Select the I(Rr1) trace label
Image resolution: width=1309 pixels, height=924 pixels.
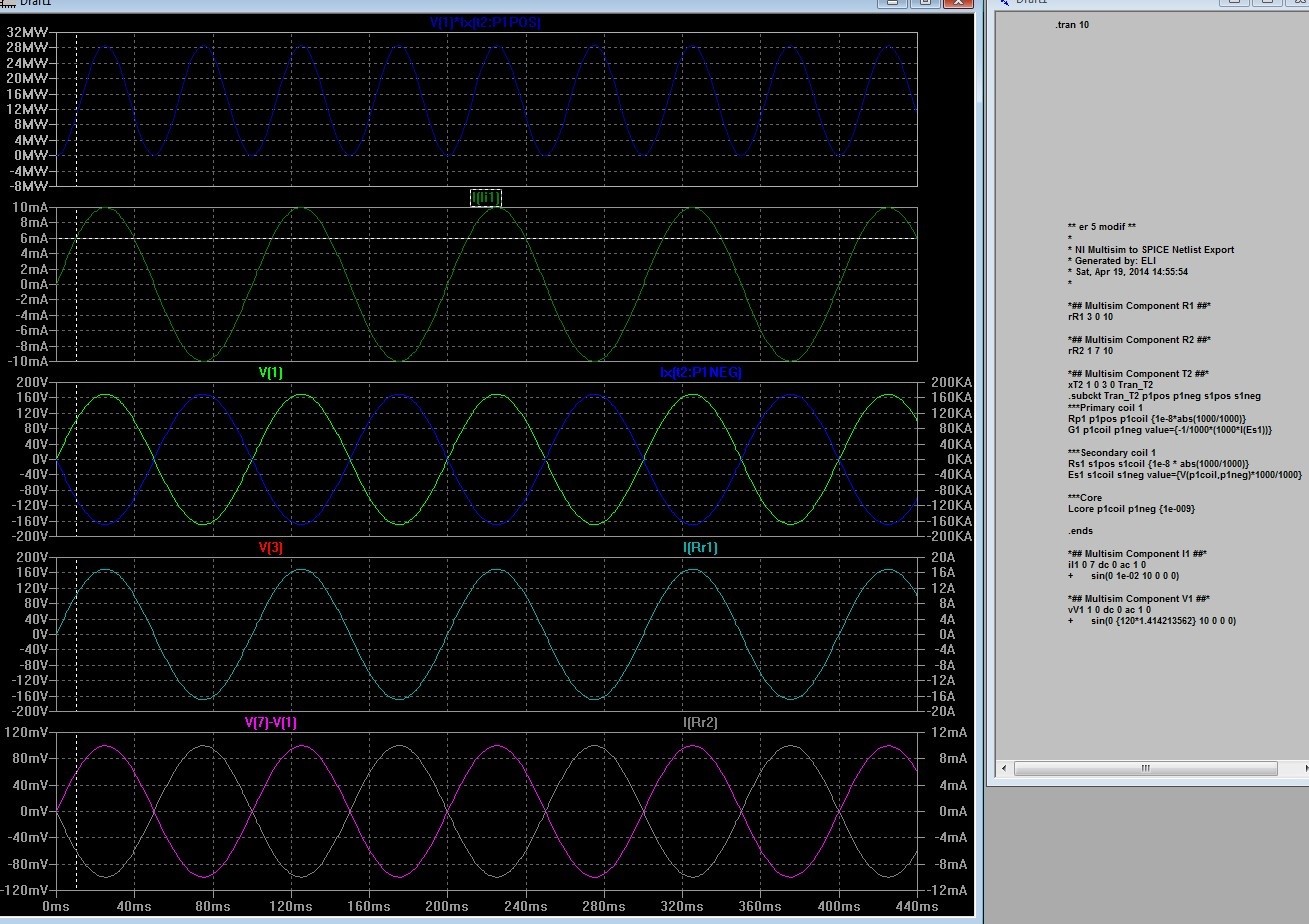(700, 548)
